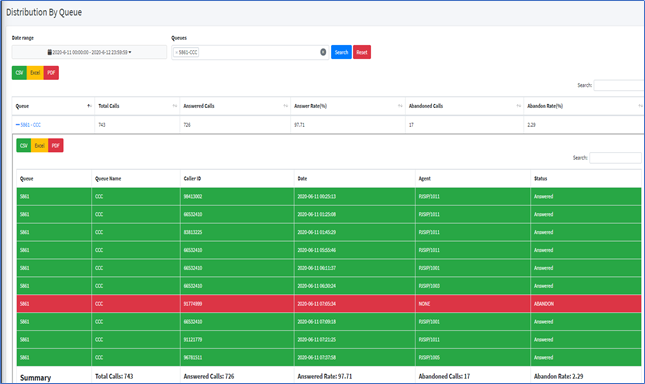The image size is (645, 384).
Task: Remove the 5861-CCC tag from Queues
Action: tap(176, 53)
